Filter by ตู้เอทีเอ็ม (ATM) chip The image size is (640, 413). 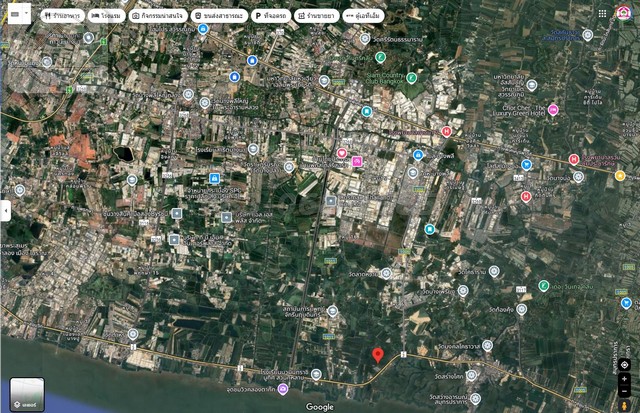[x=363, y=16]
